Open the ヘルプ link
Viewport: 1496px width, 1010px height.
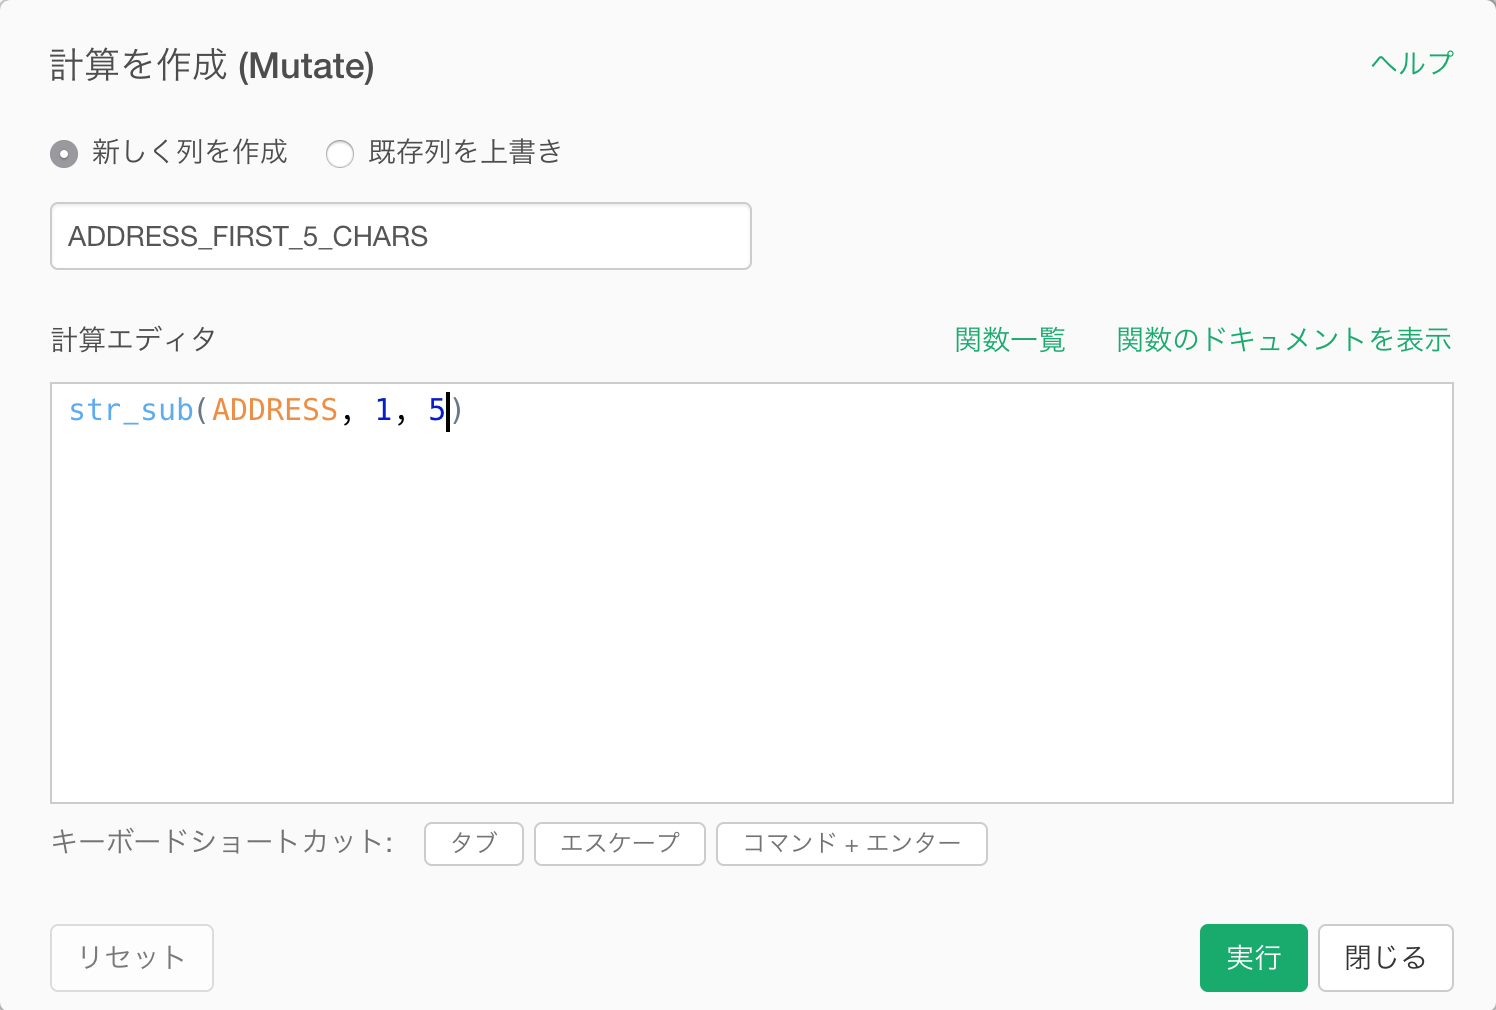point(1411,63)
